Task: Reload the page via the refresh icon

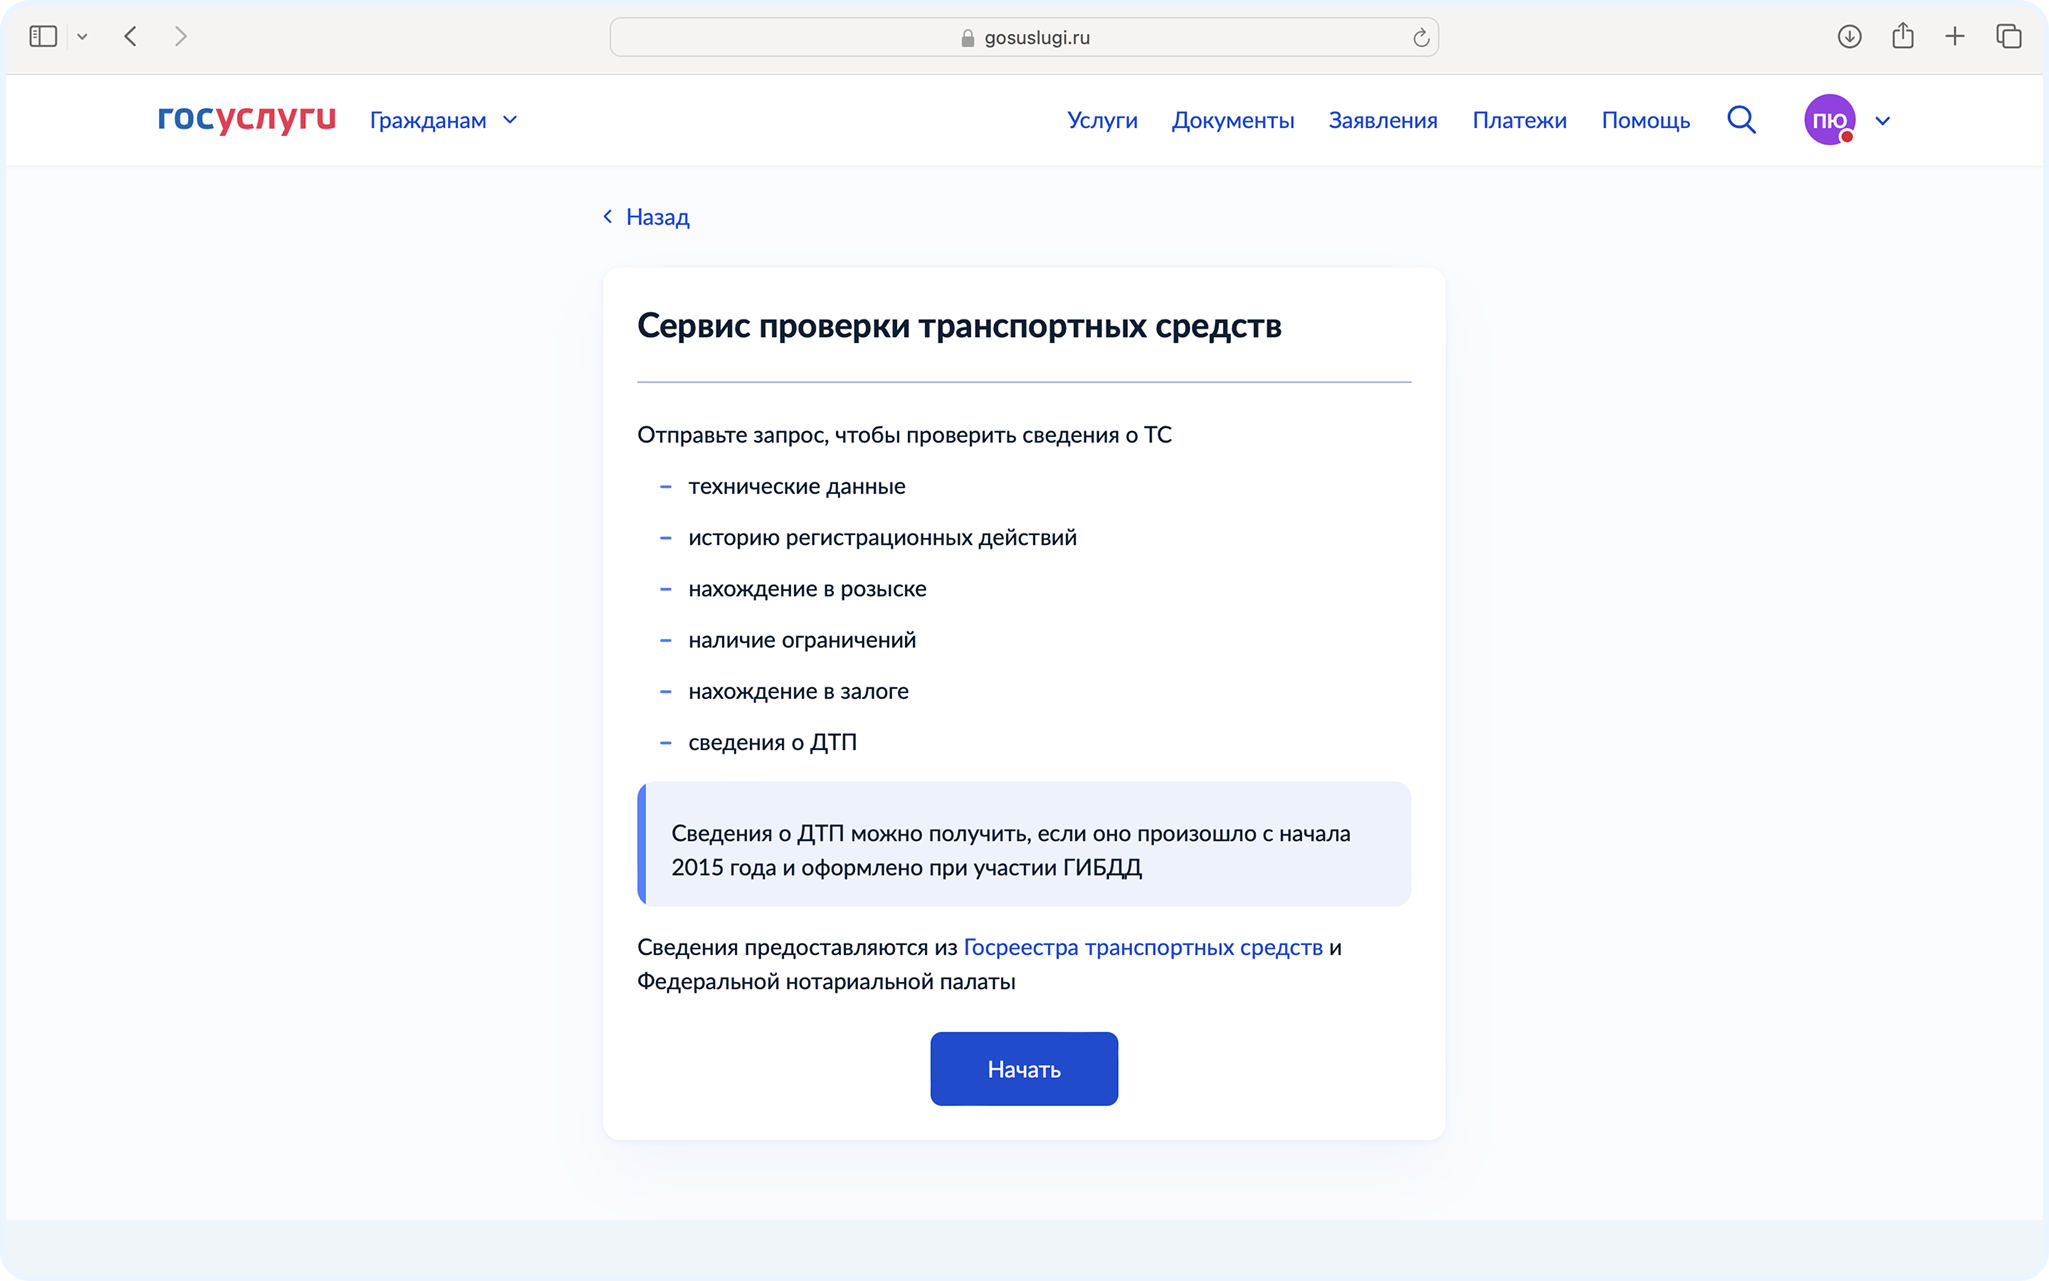Action: point(1420,38)
